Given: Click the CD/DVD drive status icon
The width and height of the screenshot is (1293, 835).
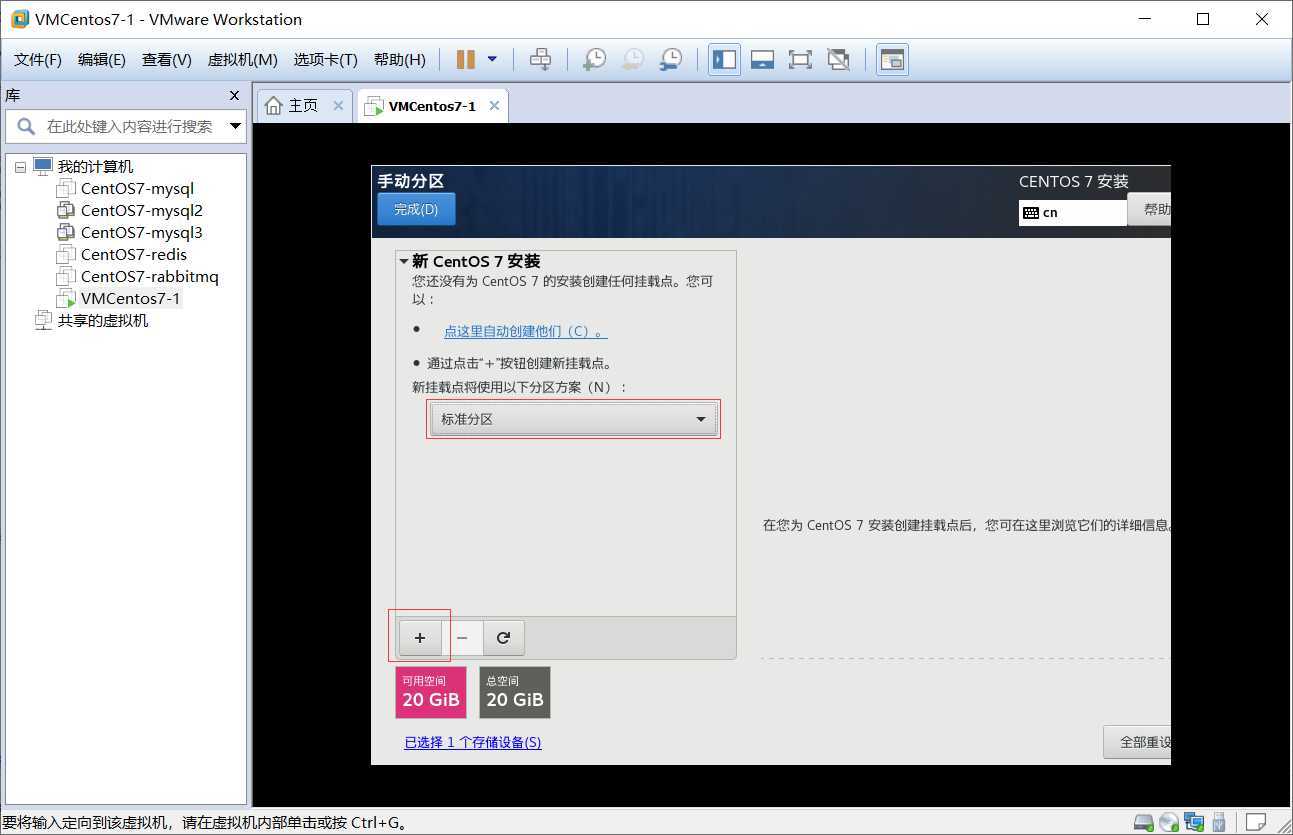Looking at the screenshot, I should 1169,823.
